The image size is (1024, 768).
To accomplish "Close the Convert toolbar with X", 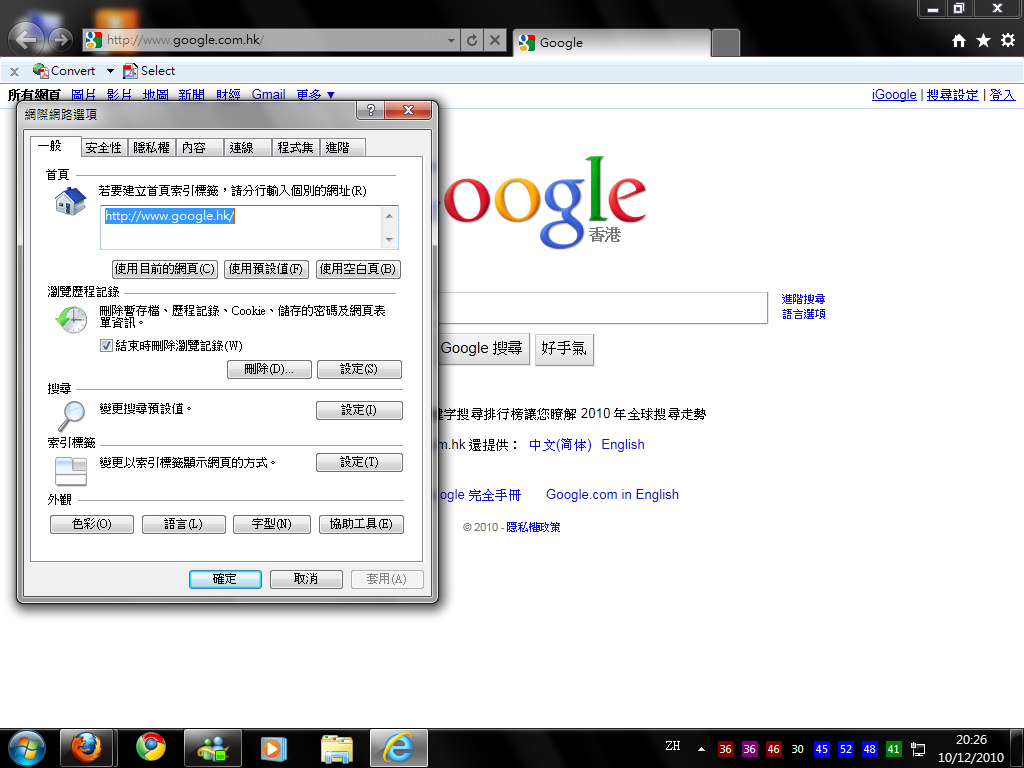I will pos(14,71).
